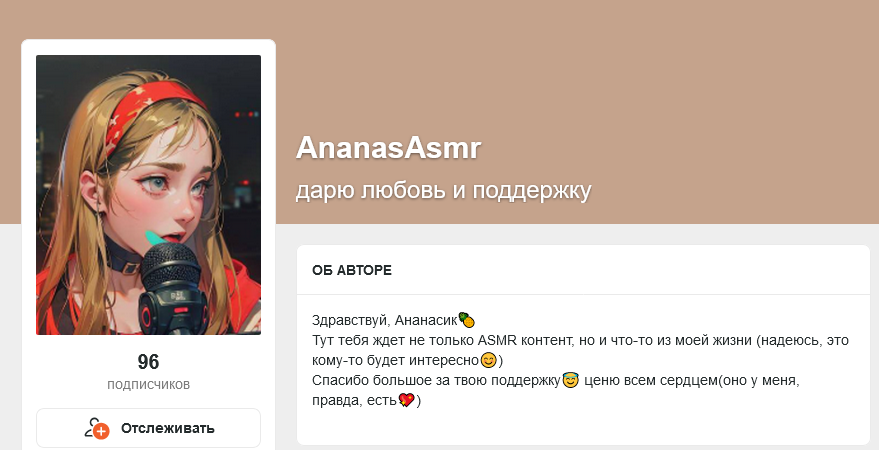Click the pineapple emoji after Ананасик
879x450 pixels.
click(466, 320)
